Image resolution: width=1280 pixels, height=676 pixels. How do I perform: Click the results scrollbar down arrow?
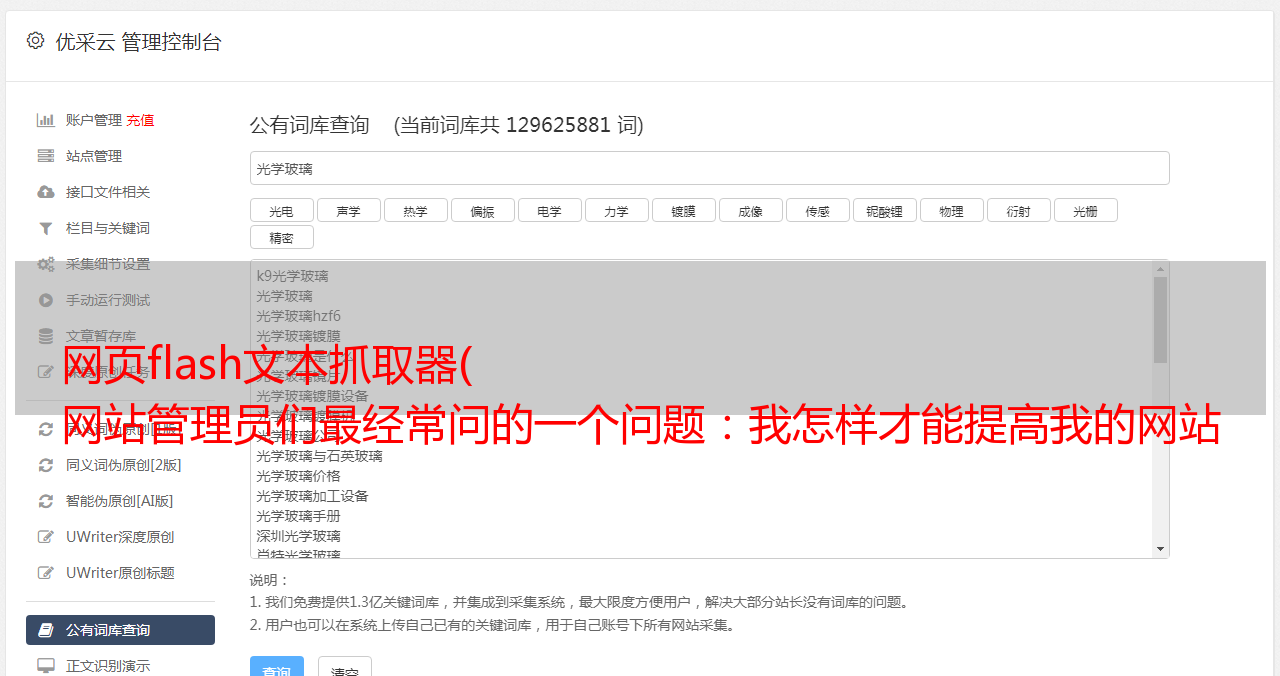click(x=1160, y=549)
